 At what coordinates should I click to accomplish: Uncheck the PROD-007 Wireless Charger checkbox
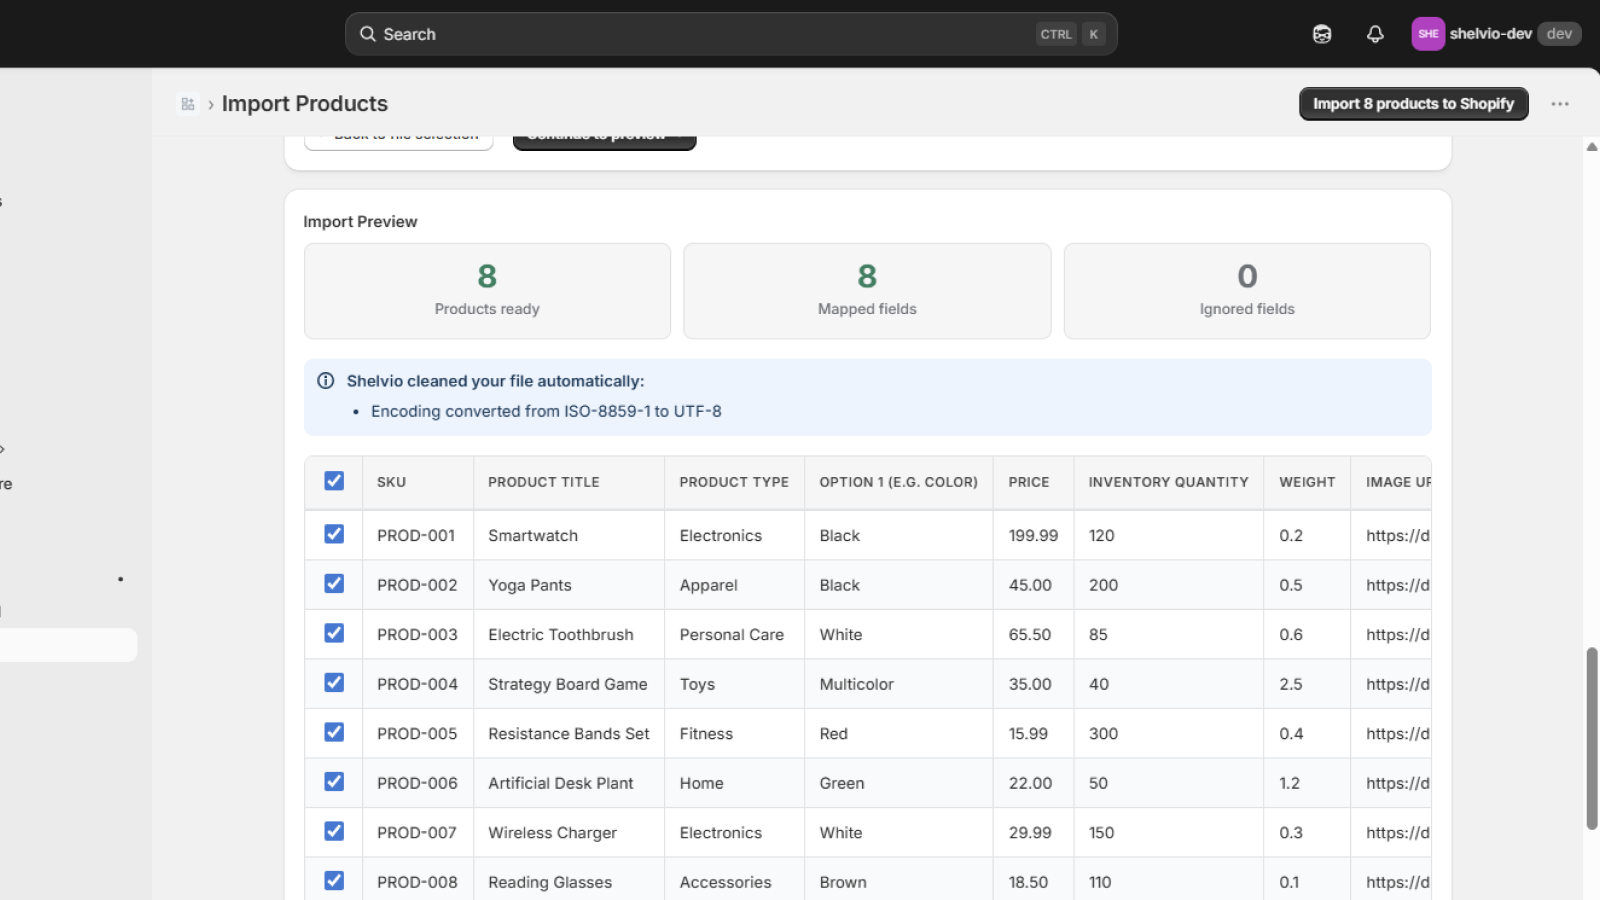(334, 831)
